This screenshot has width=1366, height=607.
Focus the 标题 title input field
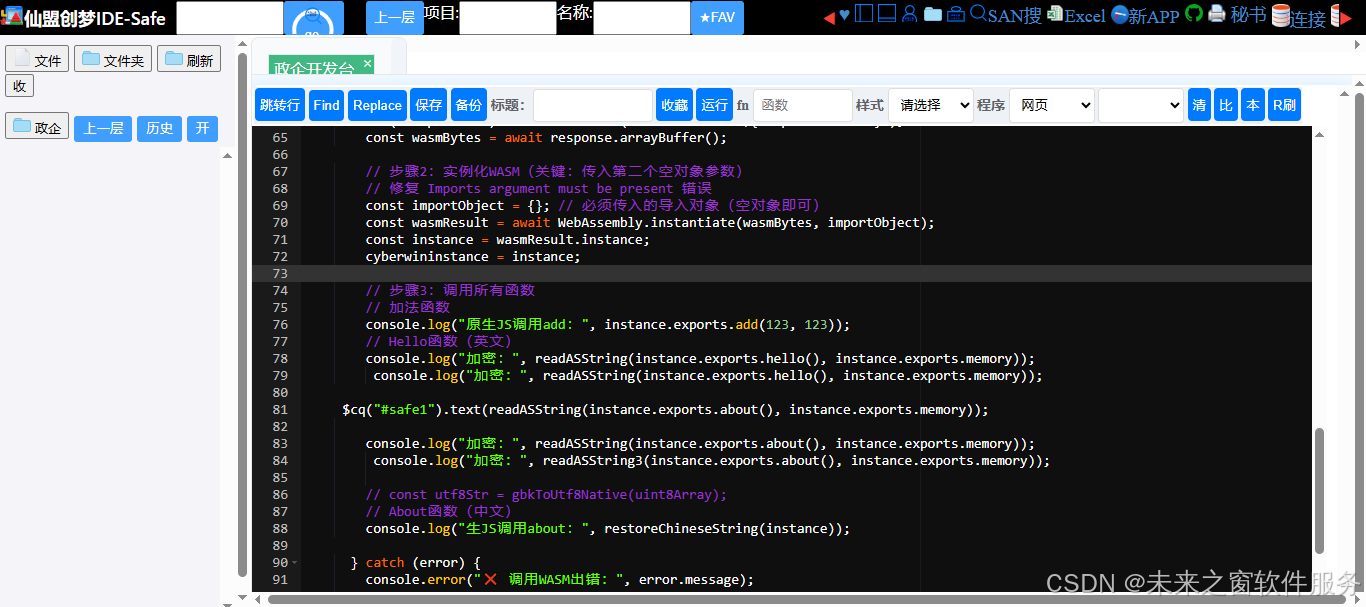(593, 105)
